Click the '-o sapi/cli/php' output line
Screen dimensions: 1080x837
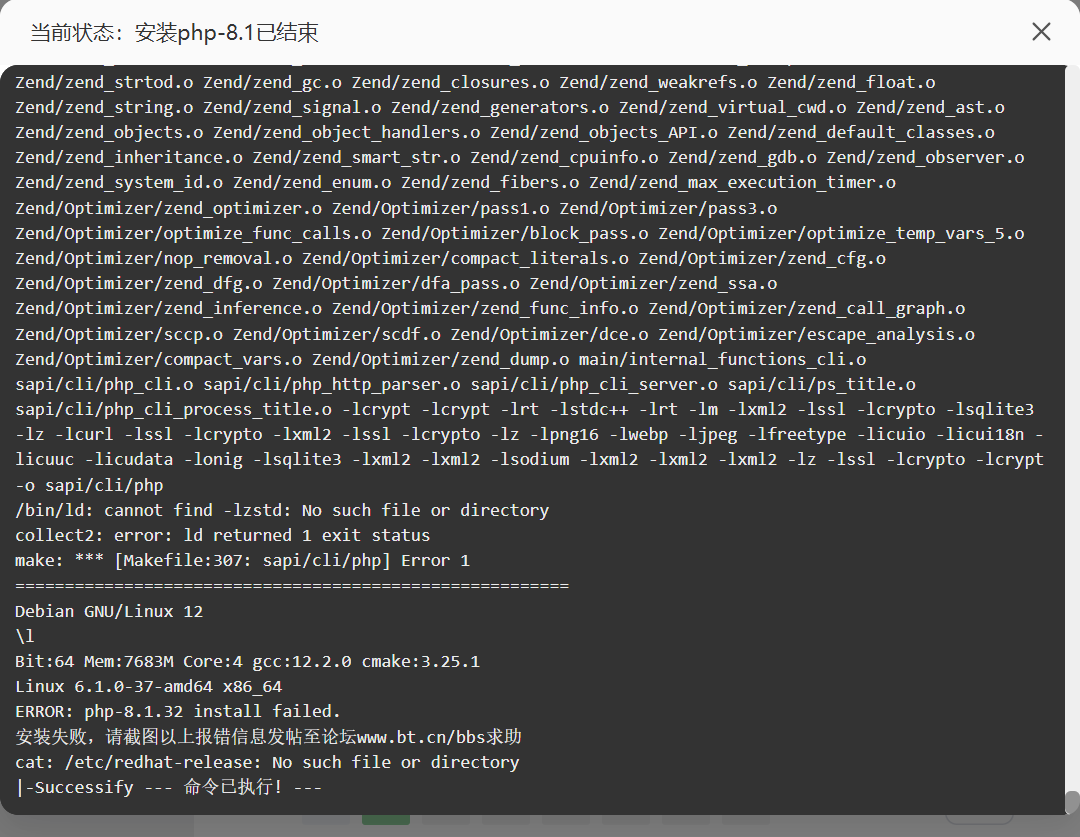[89, 485]
